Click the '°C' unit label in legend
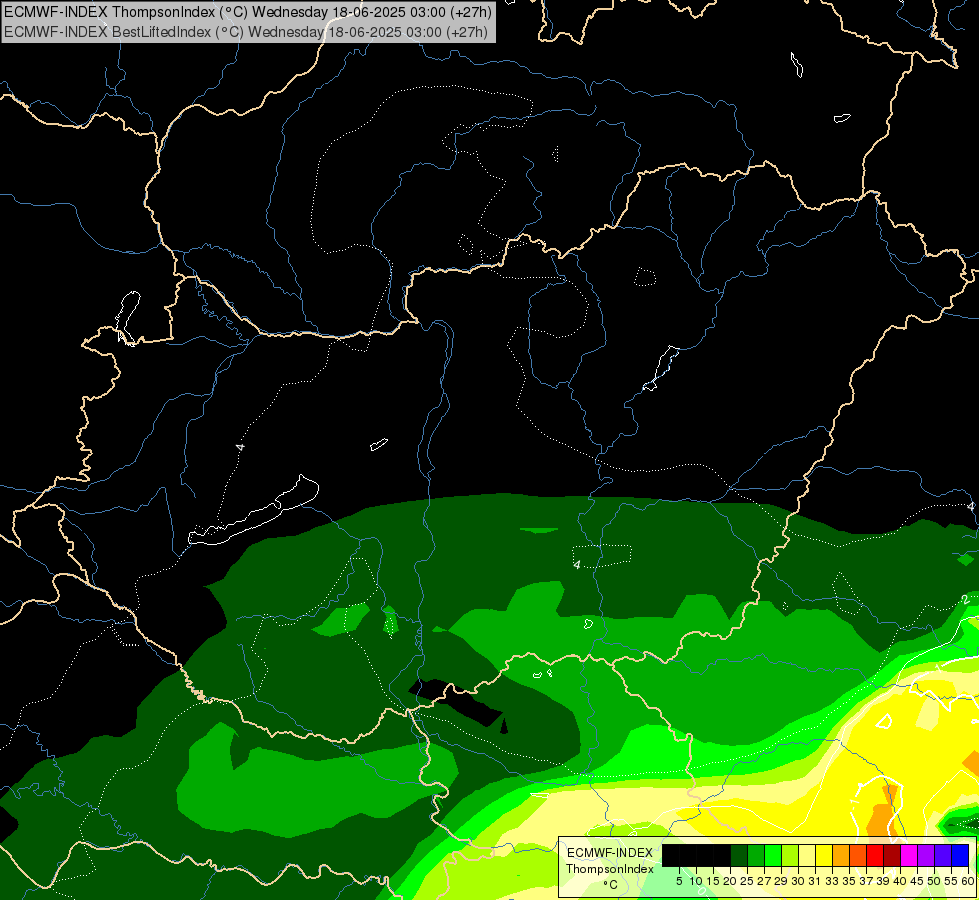The image size is (979, 900). (x=610, y=885)
